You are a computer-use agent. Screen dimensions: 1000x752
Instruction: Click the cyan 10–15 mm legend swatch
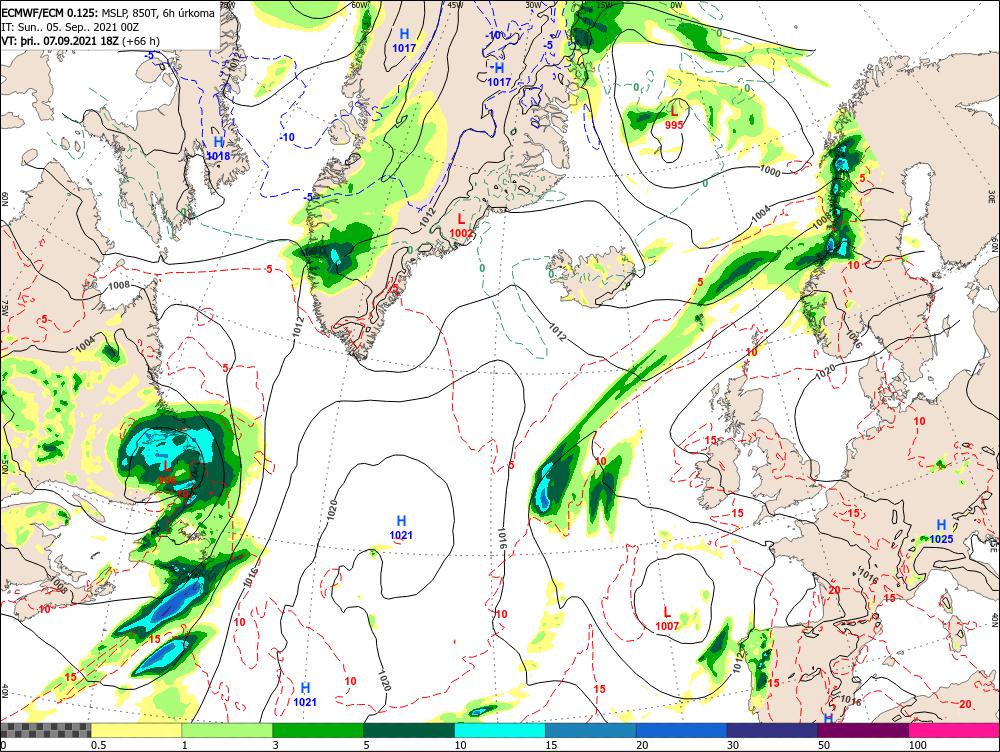coord(499,730)
